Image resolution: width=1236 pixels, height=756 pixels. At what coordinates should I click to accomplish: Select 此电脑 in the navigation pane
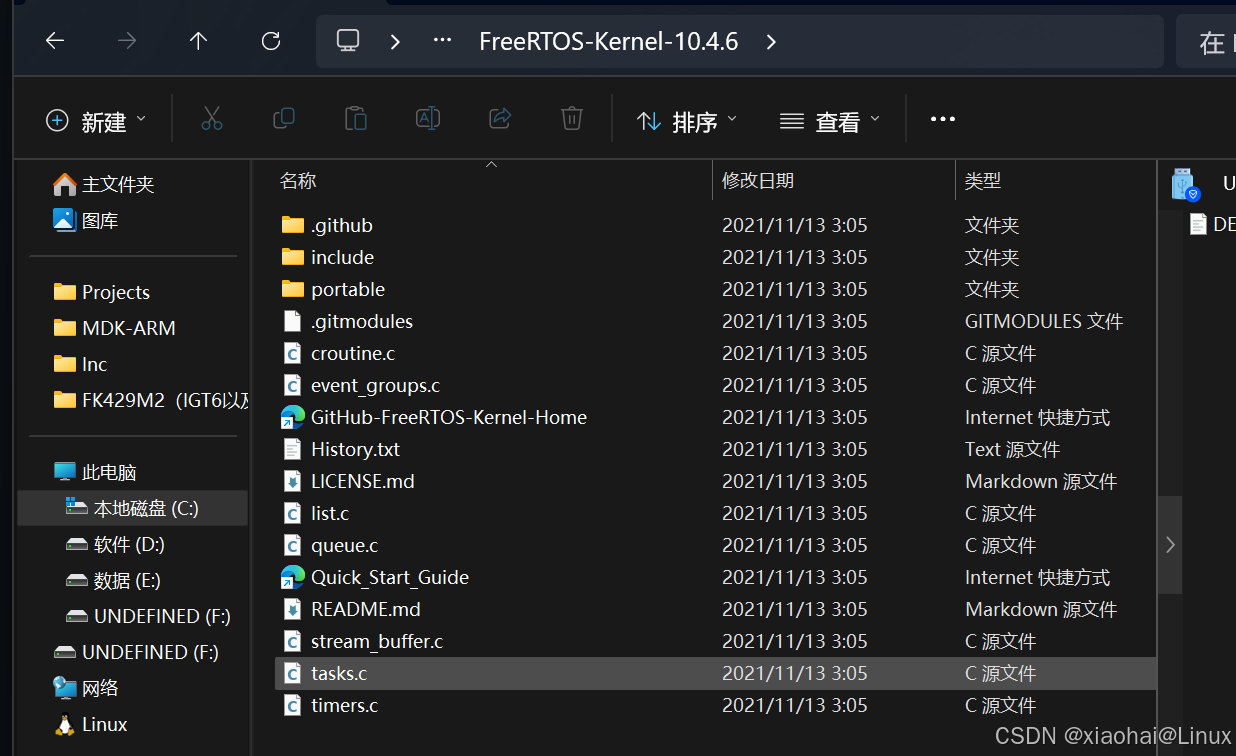[96, 472]
